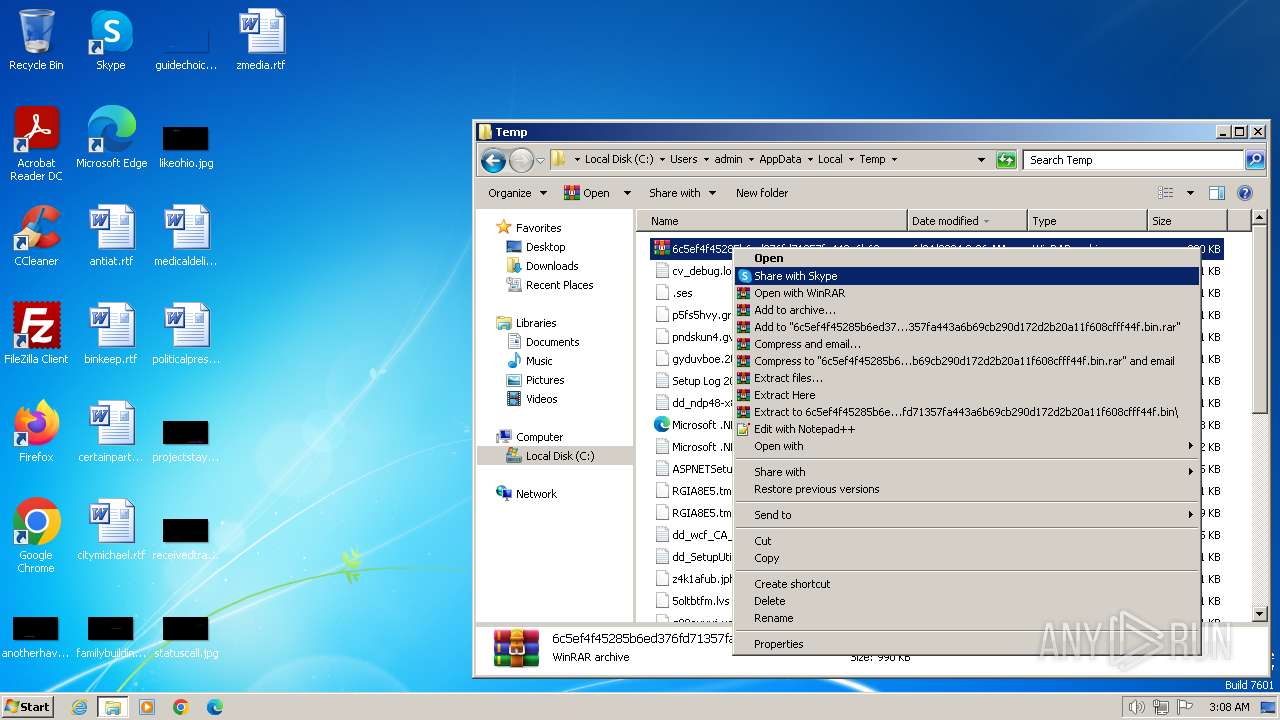This screenshot has height=720, width=1280.
Task: Refresh the Temp folder view
Action: tap(1006, 160)
